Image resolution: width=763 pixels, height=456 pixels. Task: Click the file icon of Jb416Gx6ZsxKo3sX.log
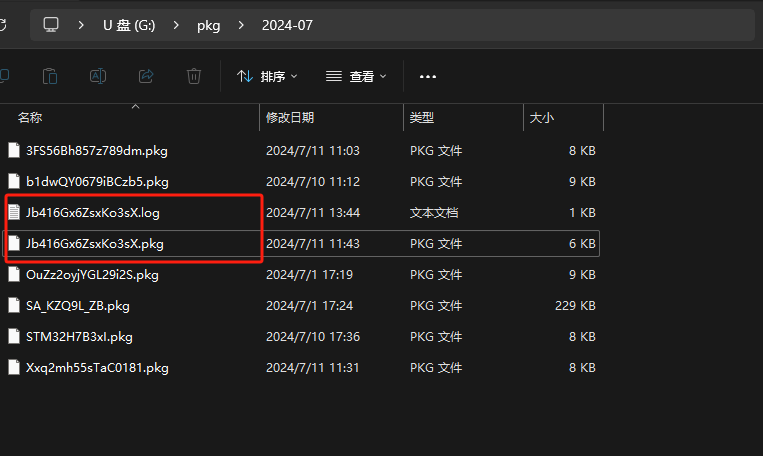(14, 212)
